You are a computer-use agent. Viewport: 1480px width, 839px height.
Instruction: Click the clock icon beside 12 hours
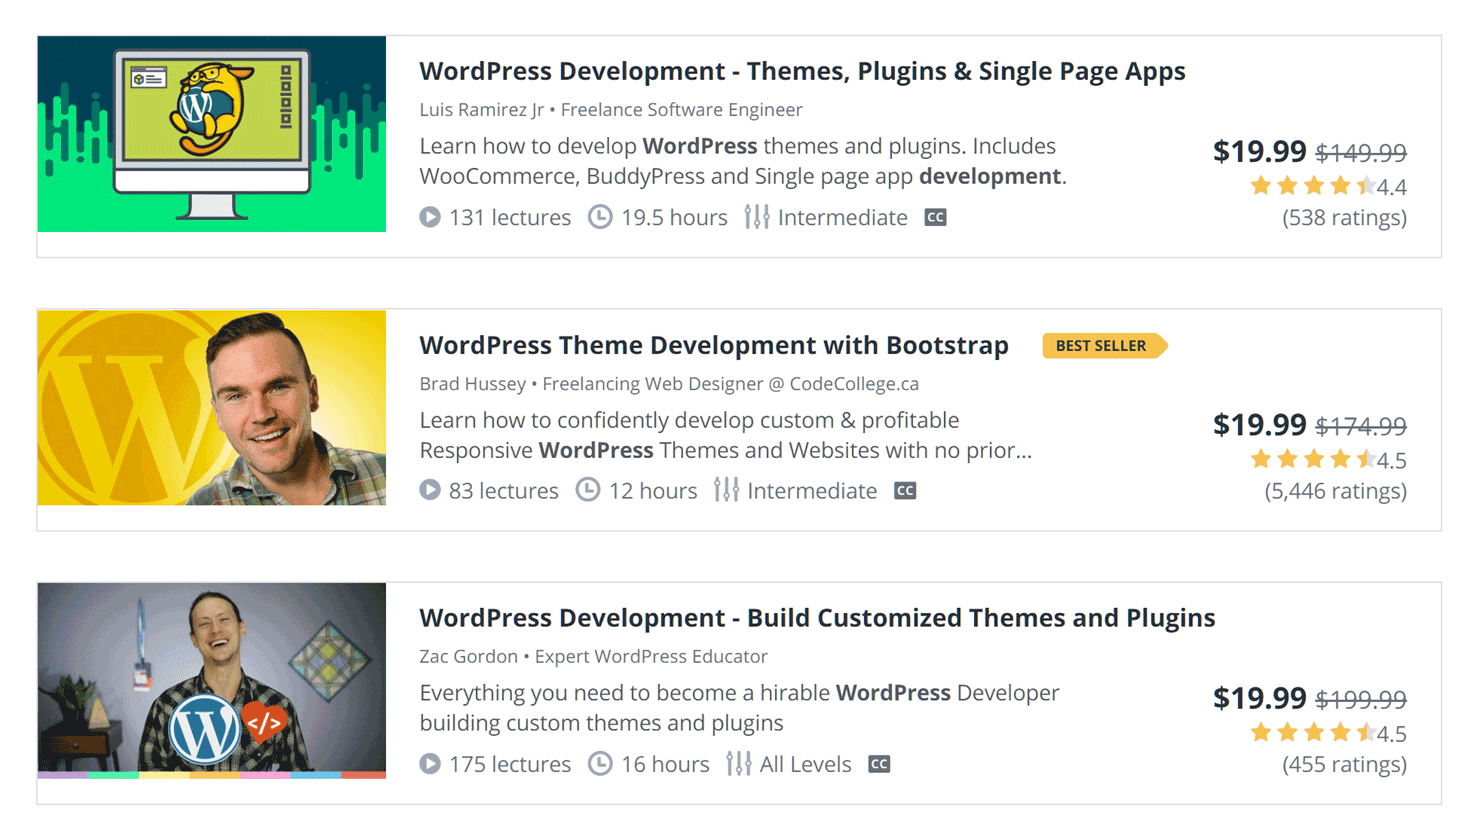point(588,490)
